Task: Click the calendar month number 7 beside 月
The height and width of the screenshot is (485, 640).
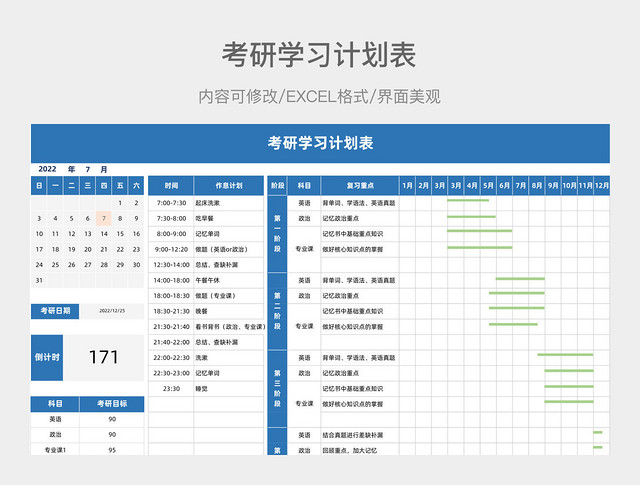Action: [88, 169]
